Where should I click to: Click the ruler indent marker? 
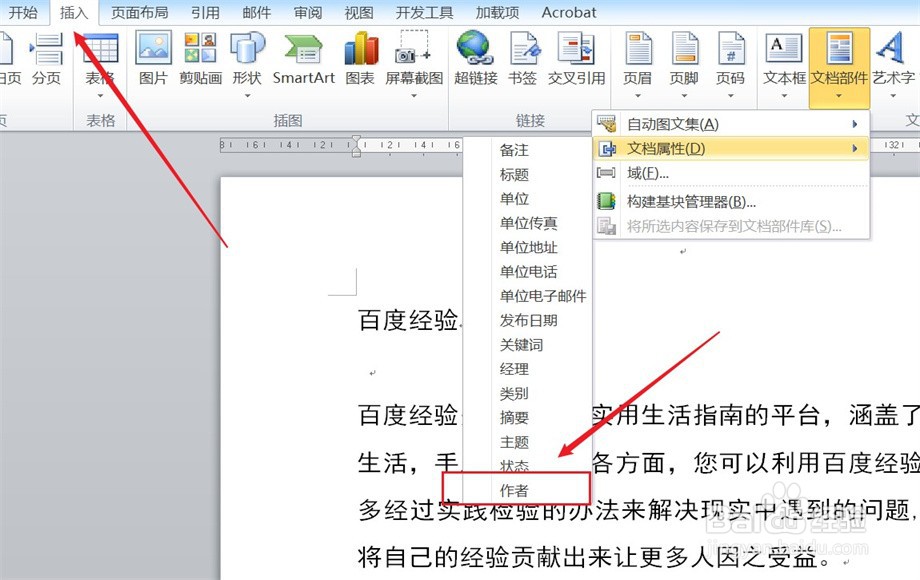[356, 146]
